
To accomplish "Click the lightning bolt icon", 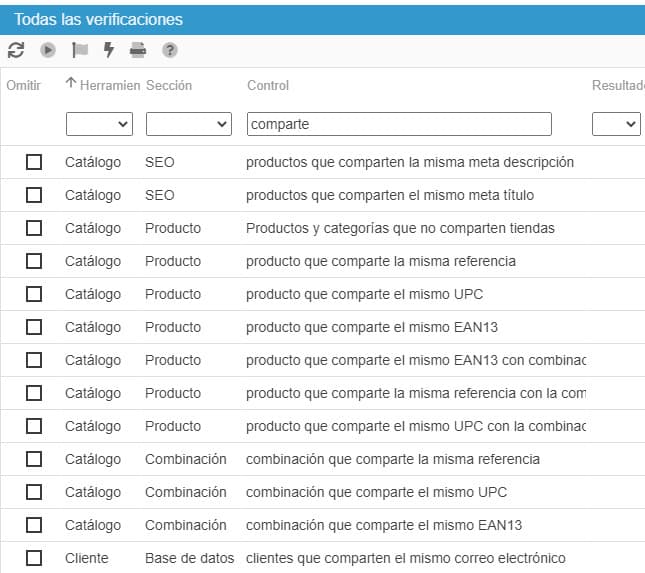I will click(x=109, y=50).
